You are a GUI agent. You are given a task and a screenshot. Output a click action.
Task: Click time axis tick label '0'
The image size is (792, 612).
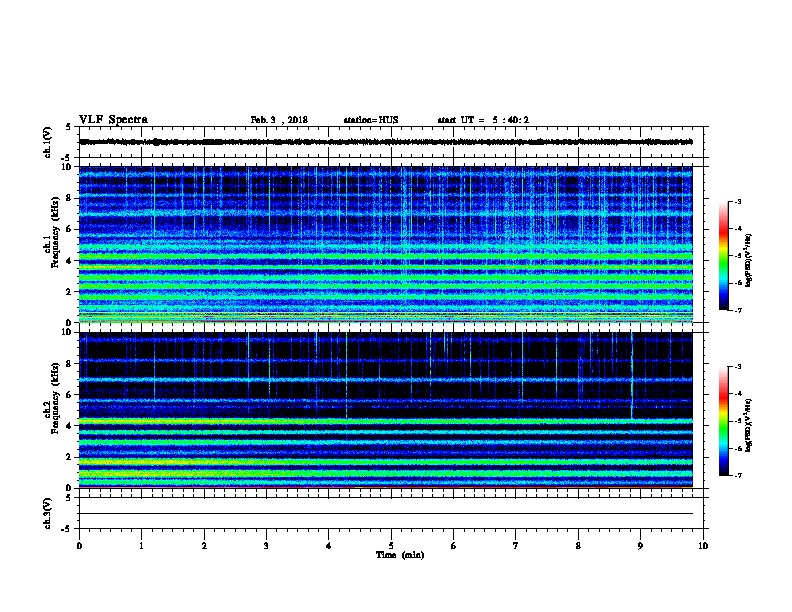pos(79,546)
